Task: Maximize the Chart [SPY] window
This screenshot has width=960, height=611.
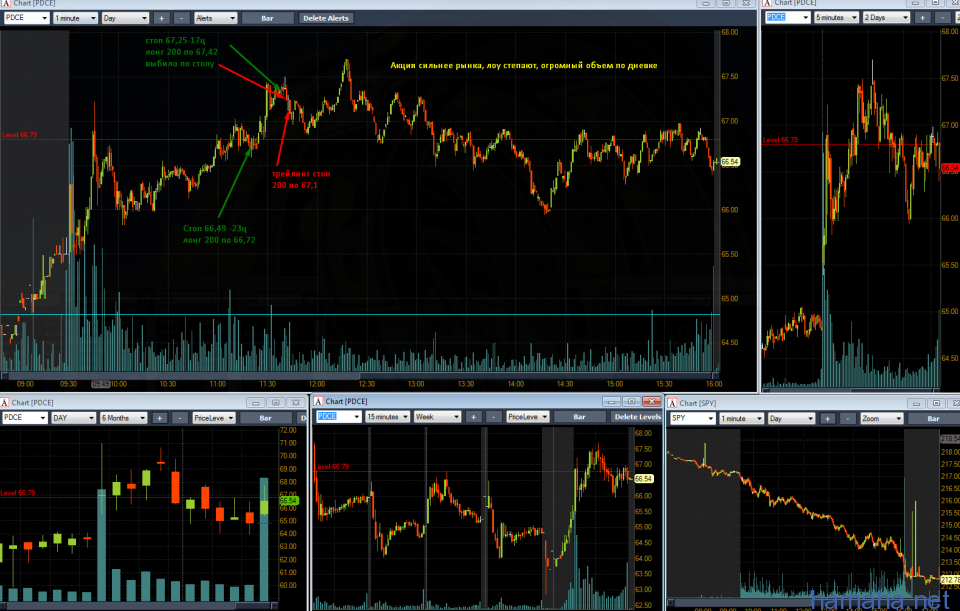Action: coord(937,403)
